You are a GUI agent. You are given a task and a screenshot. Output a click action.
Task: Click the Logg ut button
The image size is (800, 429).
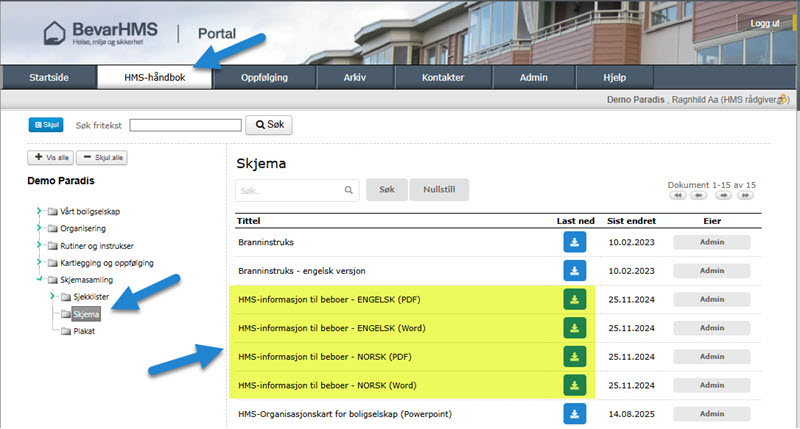point(765,23)
